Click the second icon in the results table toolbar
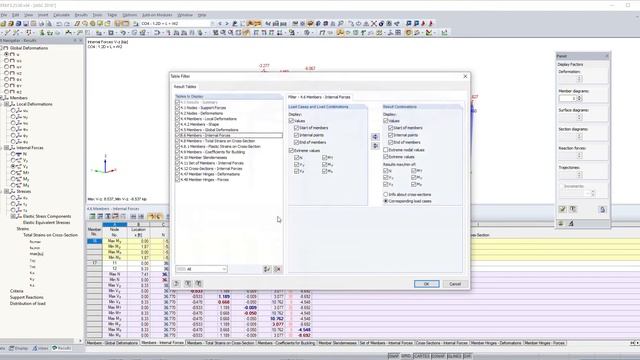The height and width of the screenshot is (360, 640). point(100,216)
